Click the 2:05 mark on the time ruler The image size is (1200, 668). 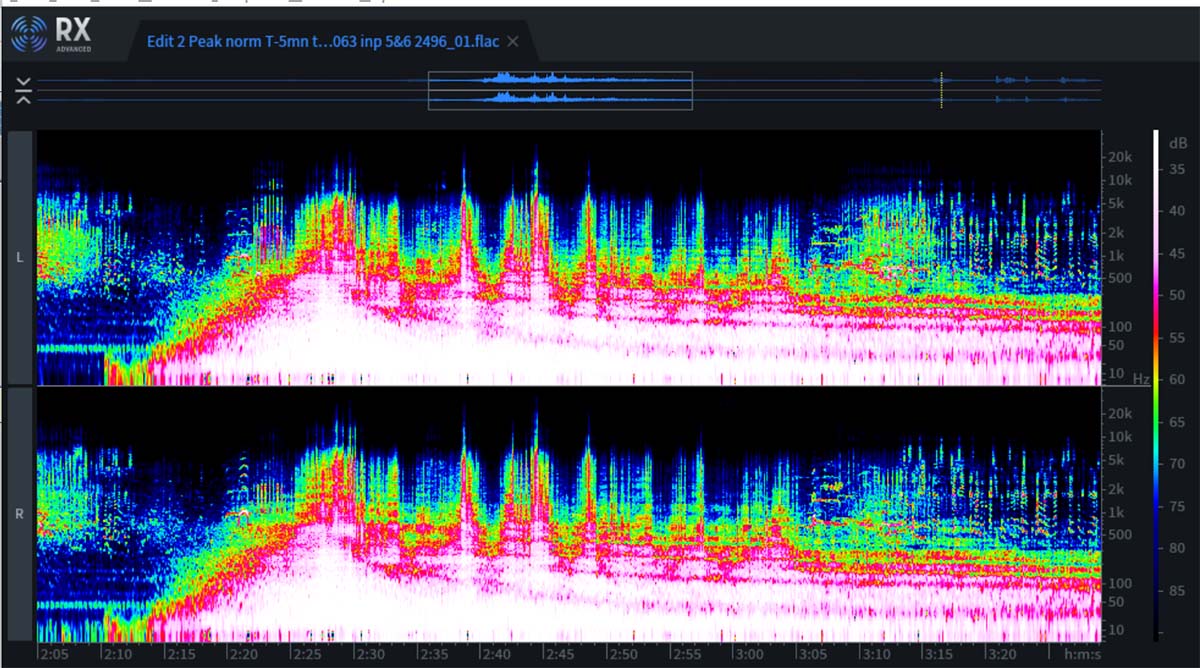coord(53,653)
